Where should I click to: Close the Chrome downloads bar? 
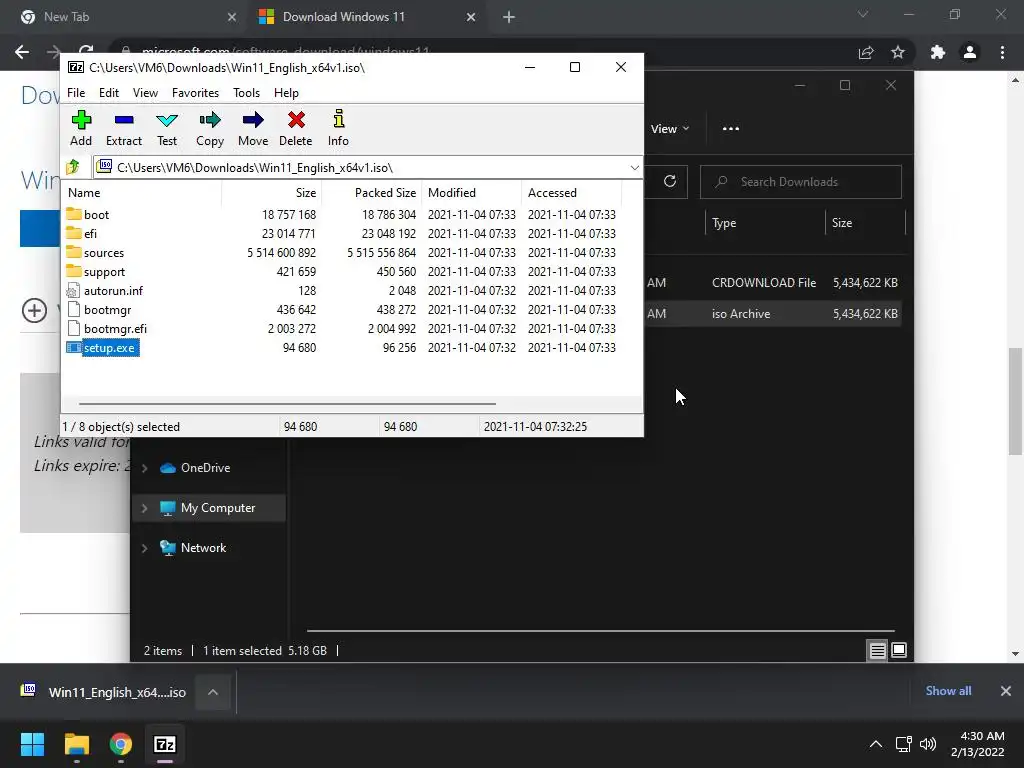[1006, 691]
